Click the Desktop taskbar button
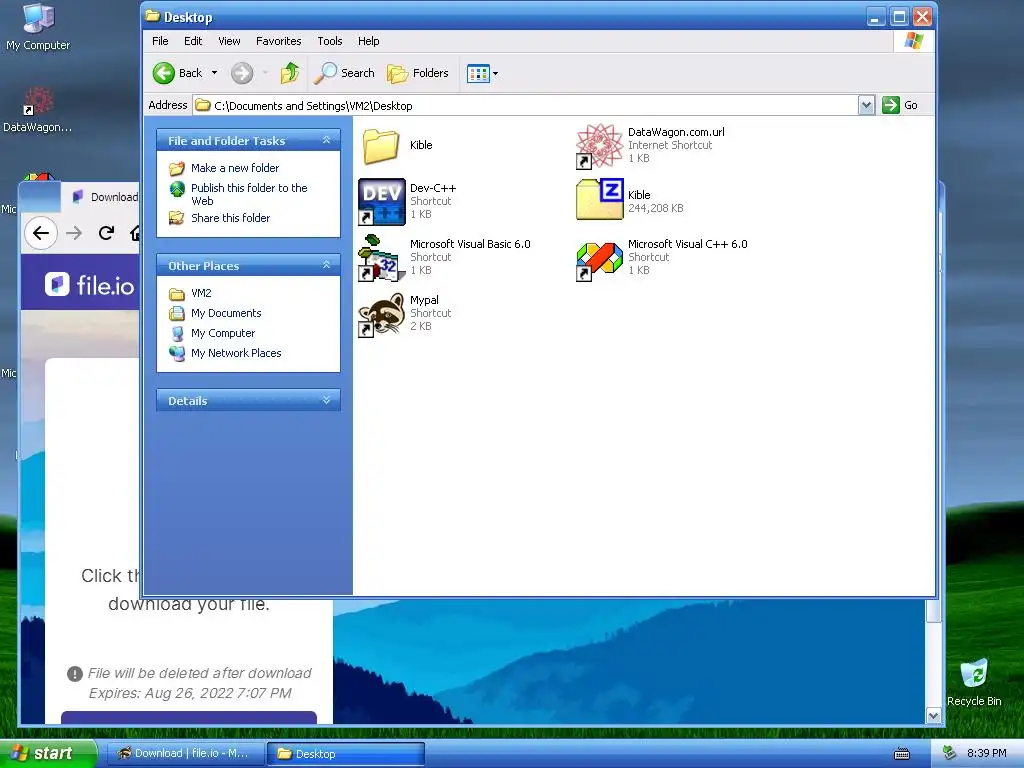 pos(346,754)
